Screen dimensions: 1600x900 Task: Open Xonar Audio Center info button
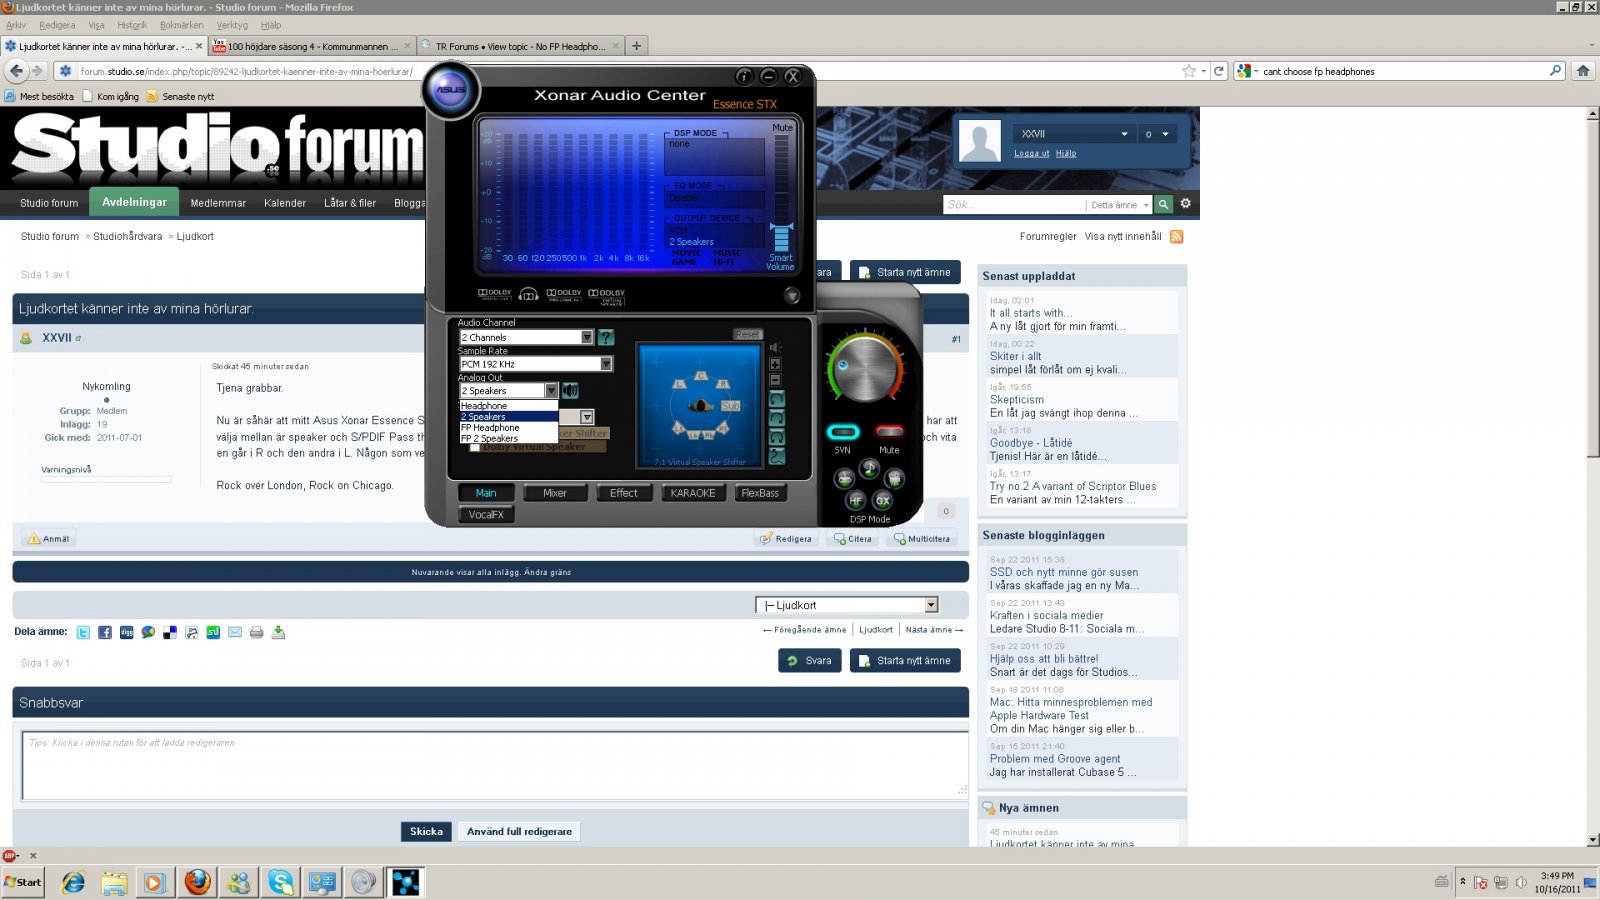click(x=744, y=76)
